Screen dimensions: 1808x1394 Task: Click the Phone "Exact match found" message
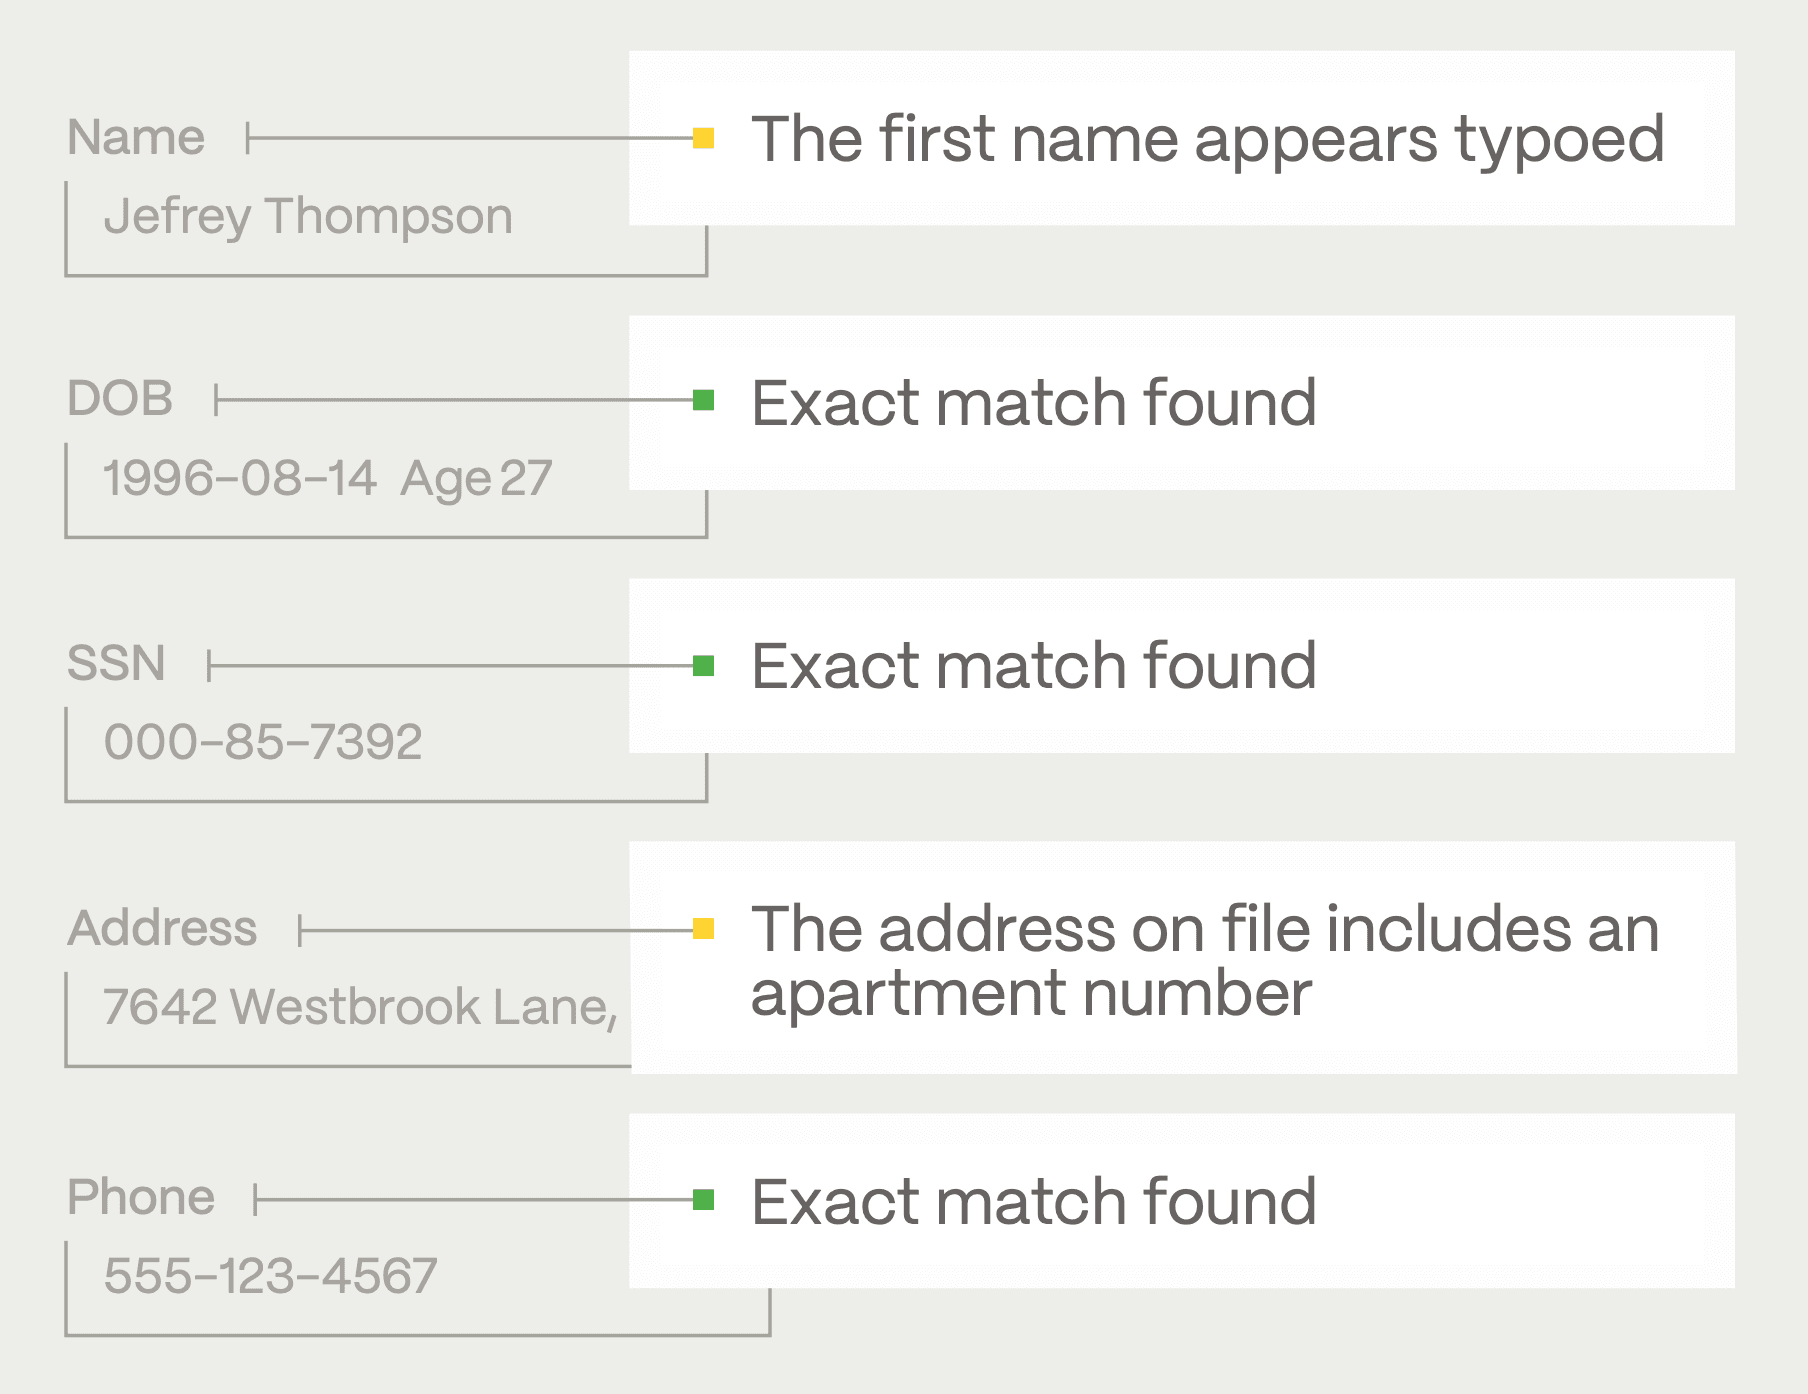pyautogui.click(x=1033, y=1201)
